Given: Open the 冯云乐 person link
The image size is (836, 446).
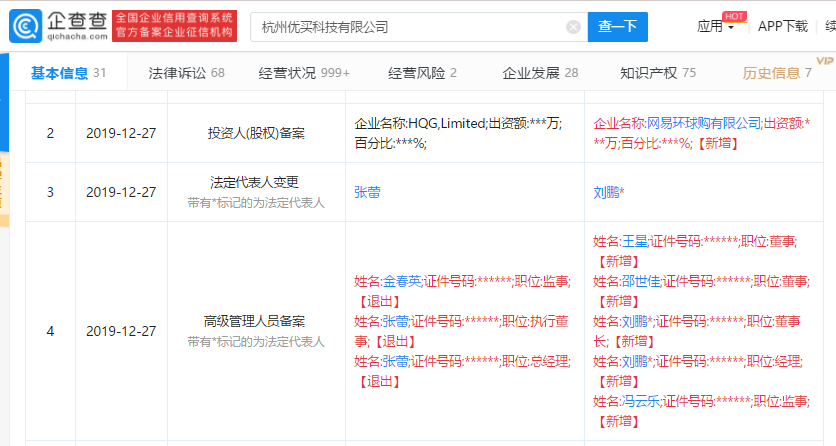Looking at the screenshot, I should [x=641, y=401].
